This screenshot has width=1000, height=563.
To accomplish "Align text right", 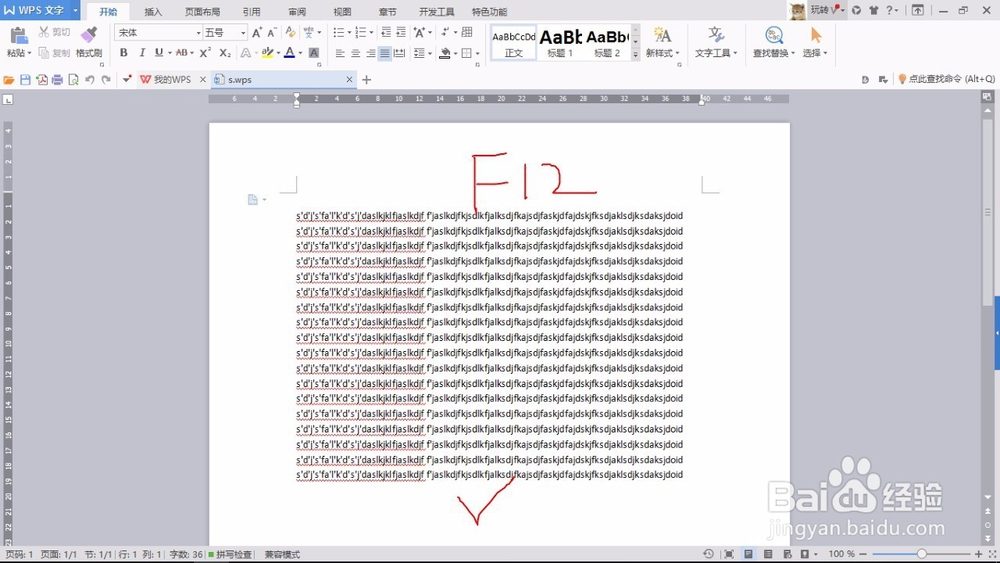I will [x=371, y=54].
